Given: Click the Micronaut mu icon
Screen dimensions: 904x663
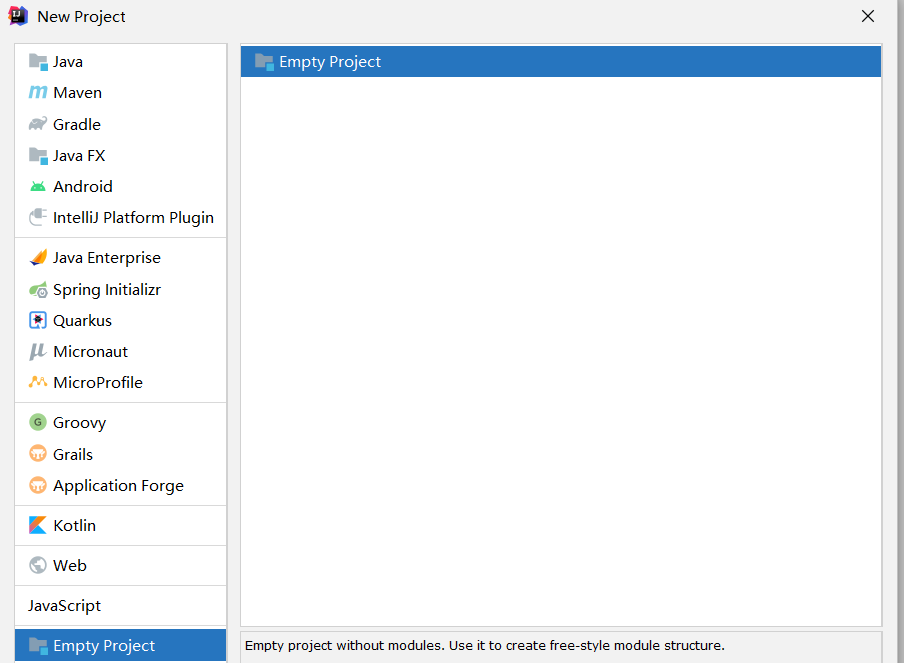Looking at the screenshot, I should pyautogui.click(x=38, y=352).
